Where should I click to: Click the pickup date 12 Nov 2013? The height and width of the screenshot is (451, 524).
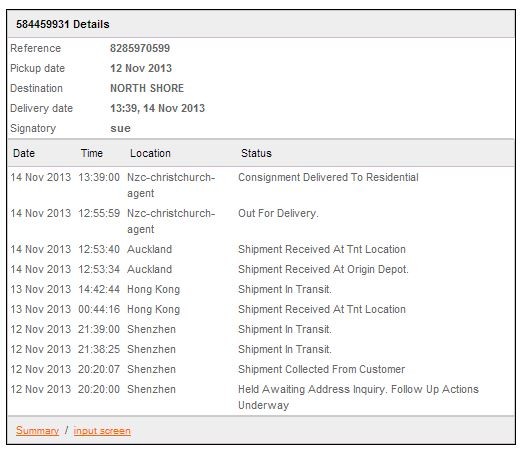[141, 68]
